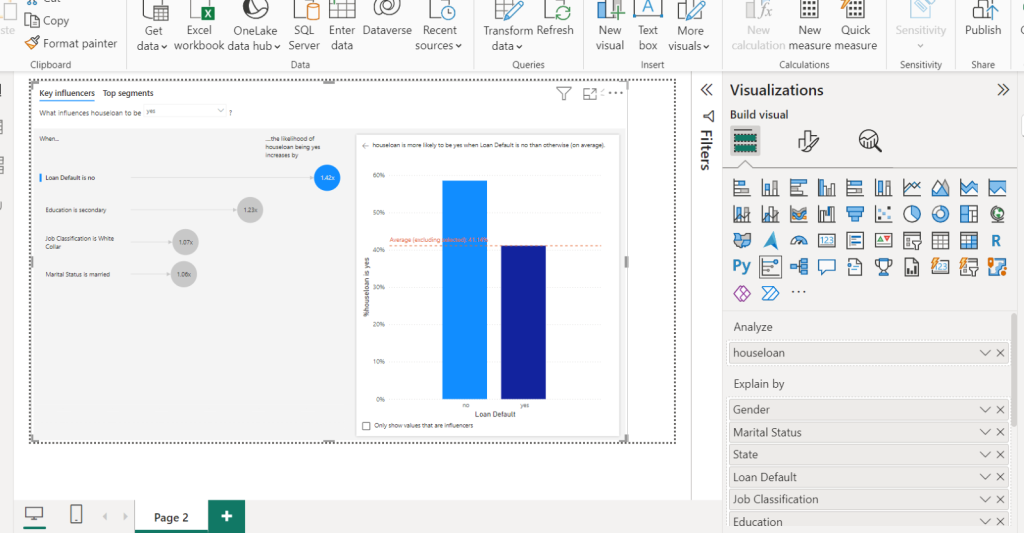
Task: Add a new report page
Action: tap(227, 517)
